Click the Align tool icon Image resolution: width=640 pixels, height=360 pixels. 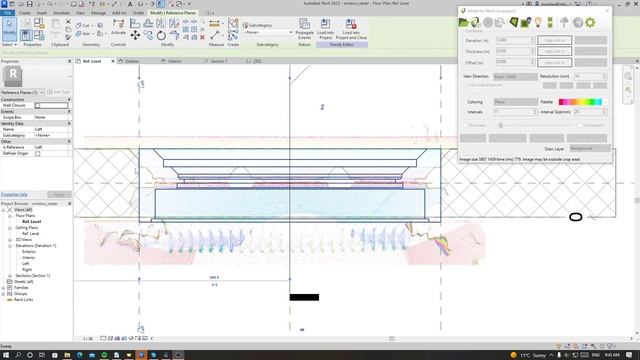[135, 23]
